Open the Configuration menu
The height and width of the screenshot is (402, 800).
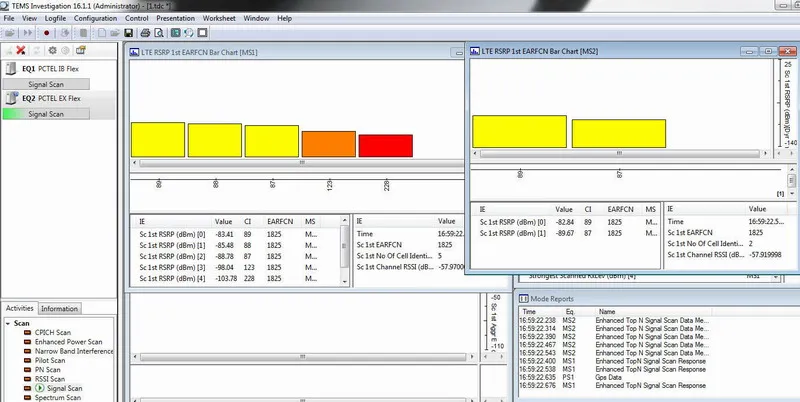[95, 18]
